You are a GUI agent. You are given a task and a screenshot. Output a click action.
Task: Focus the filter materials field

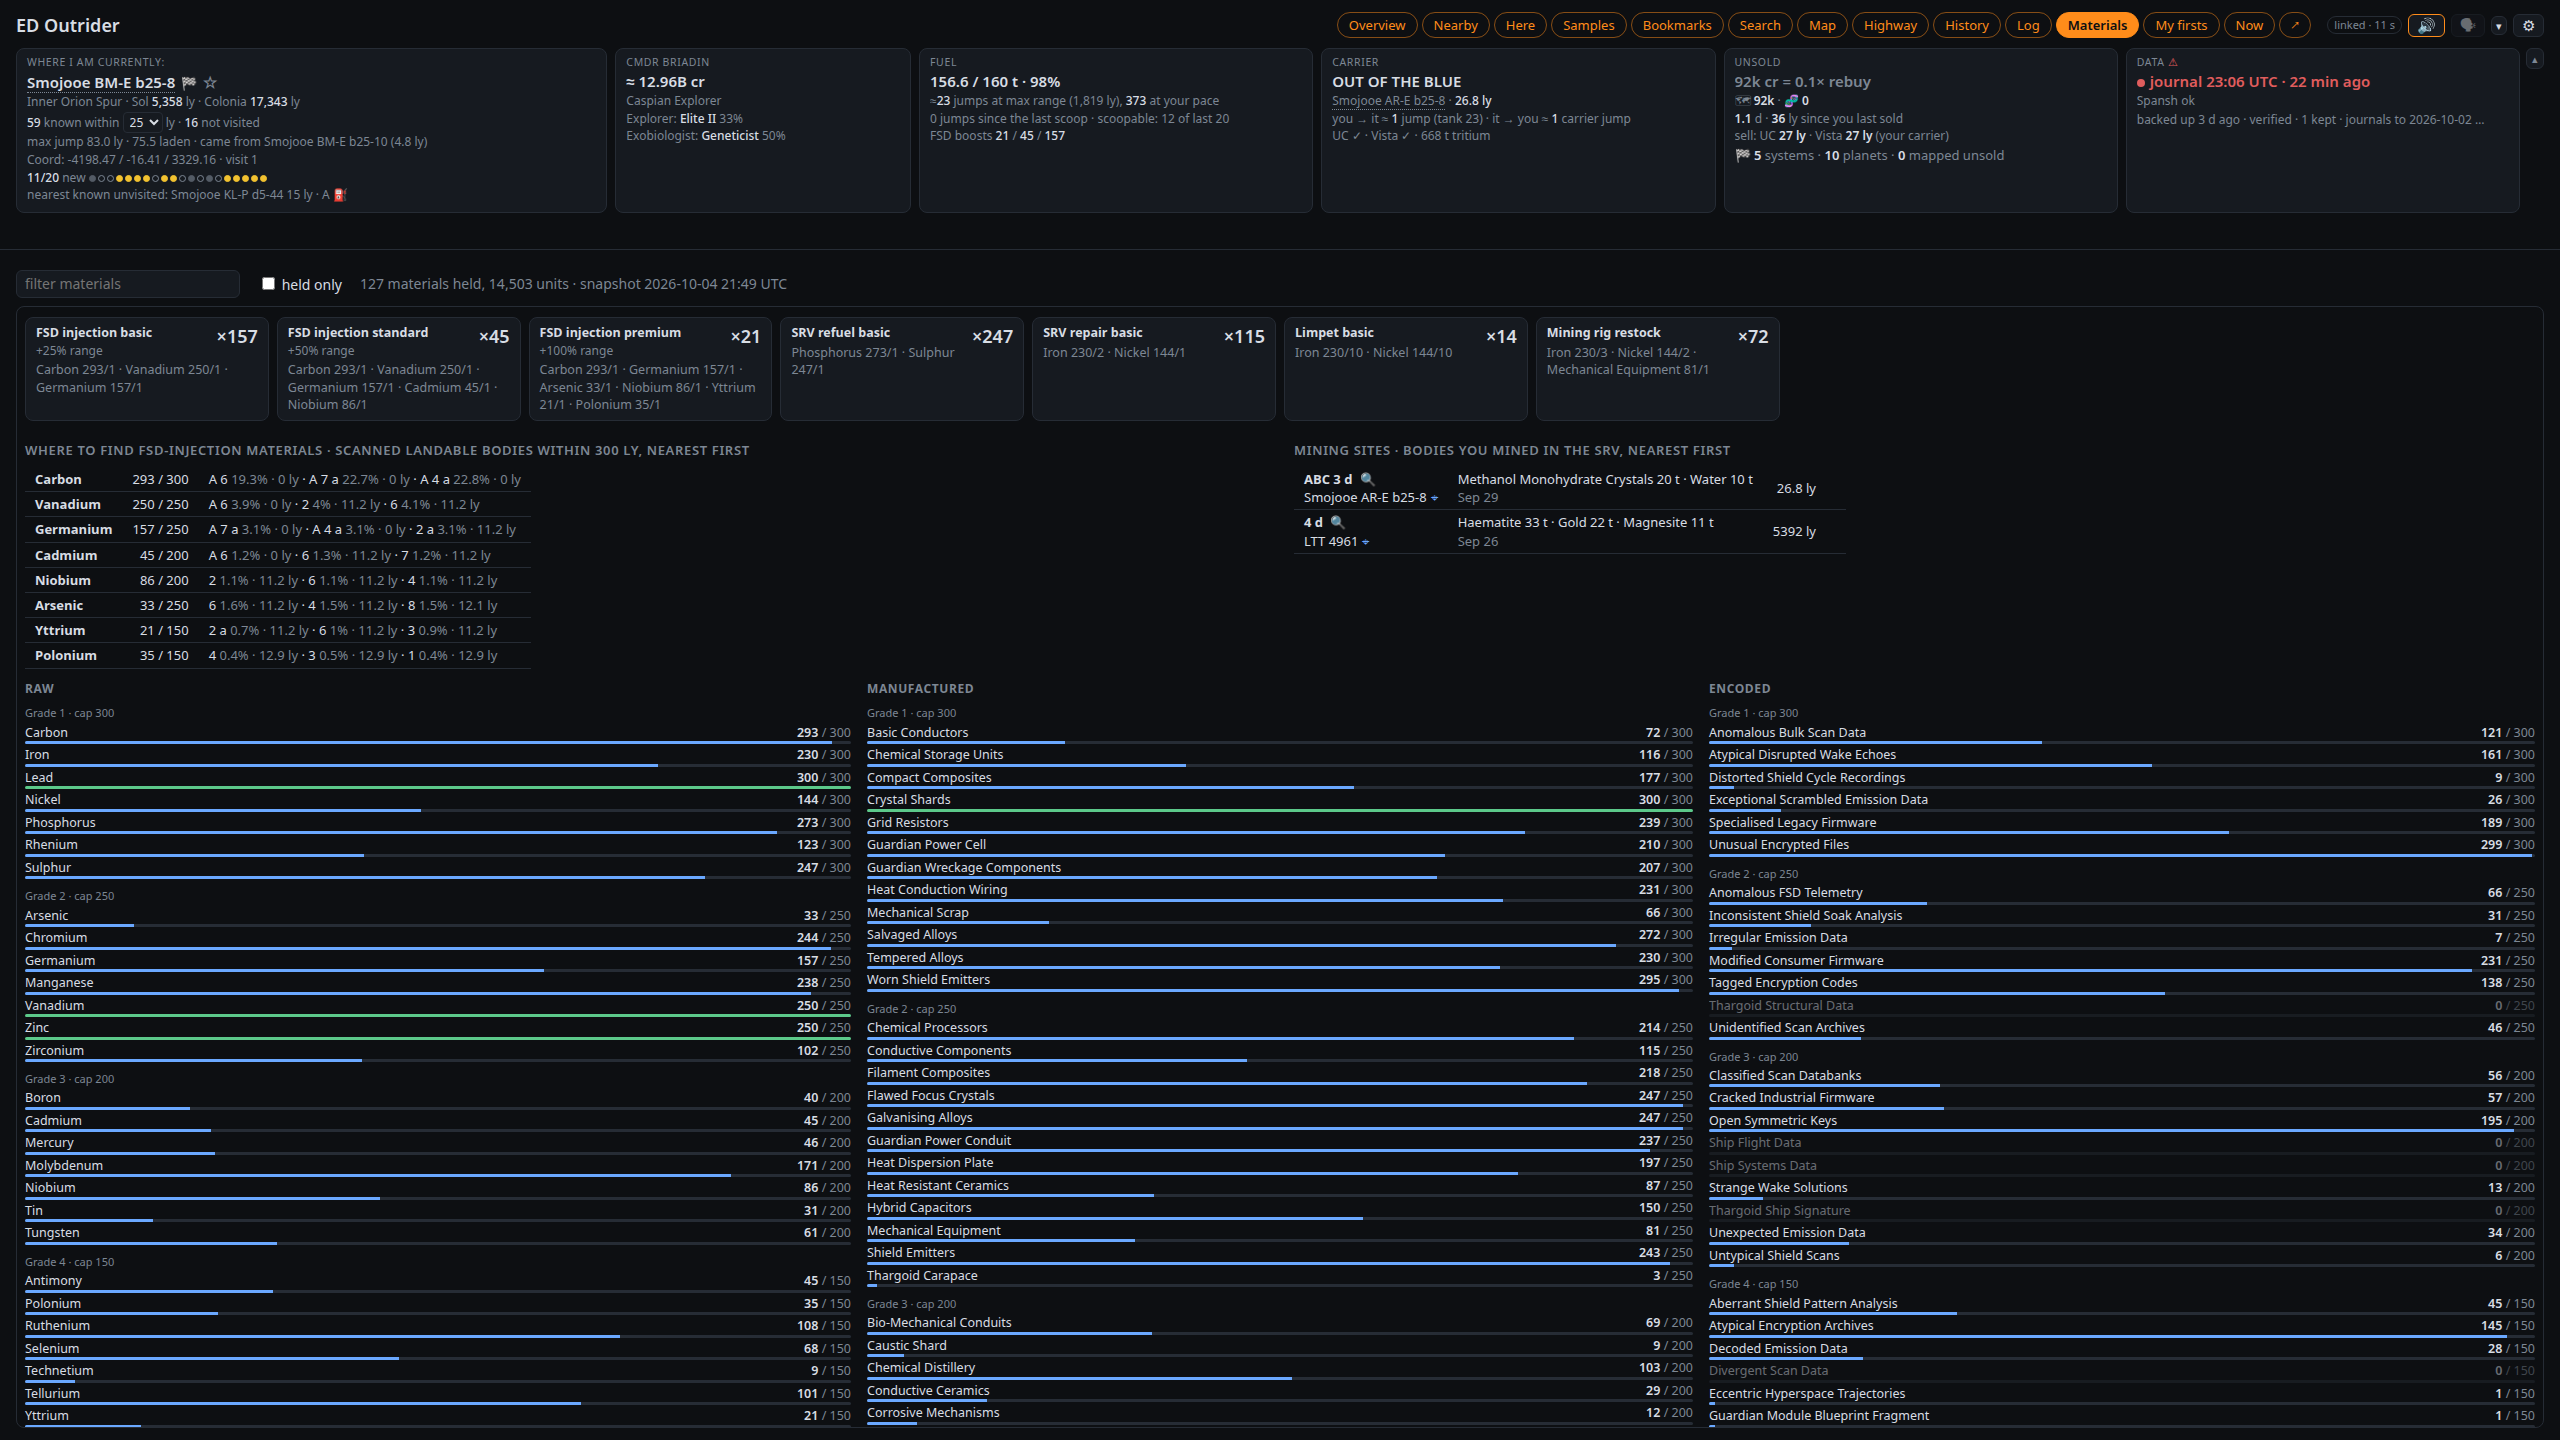(128, 284)
